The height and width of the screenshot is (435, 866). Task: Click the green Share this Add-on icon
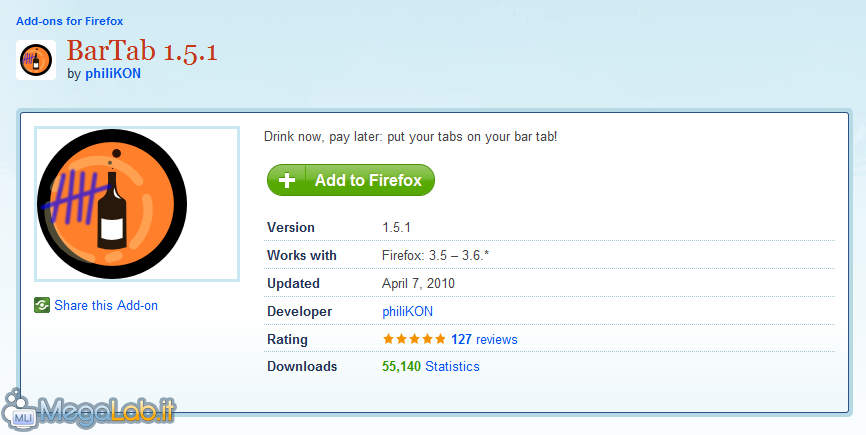[x=42, y=305]
